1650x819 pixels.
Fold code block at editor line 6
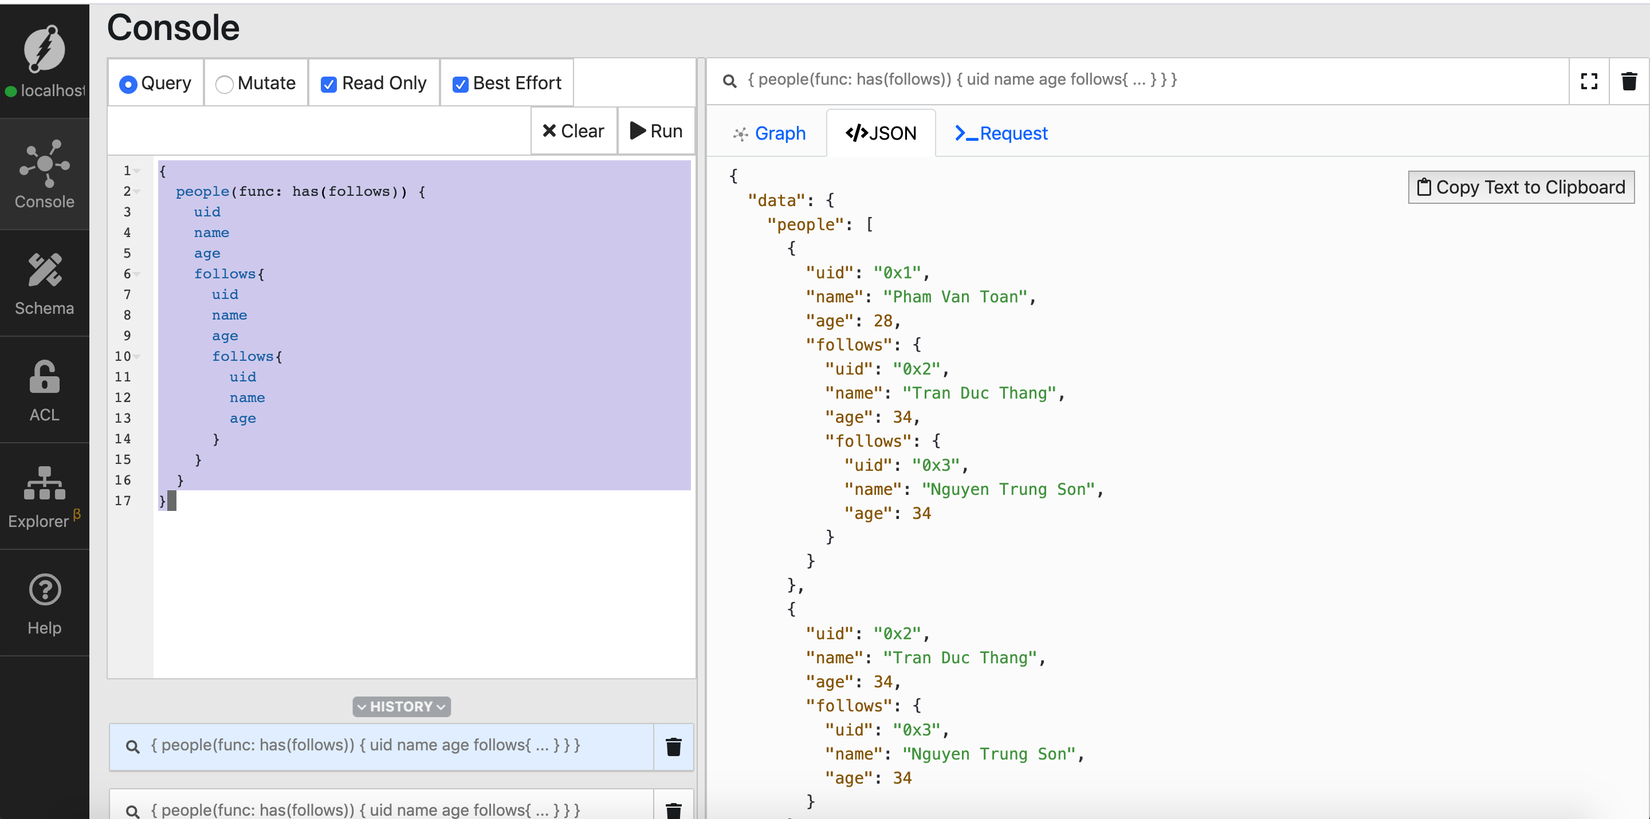[x=138, y=274]
